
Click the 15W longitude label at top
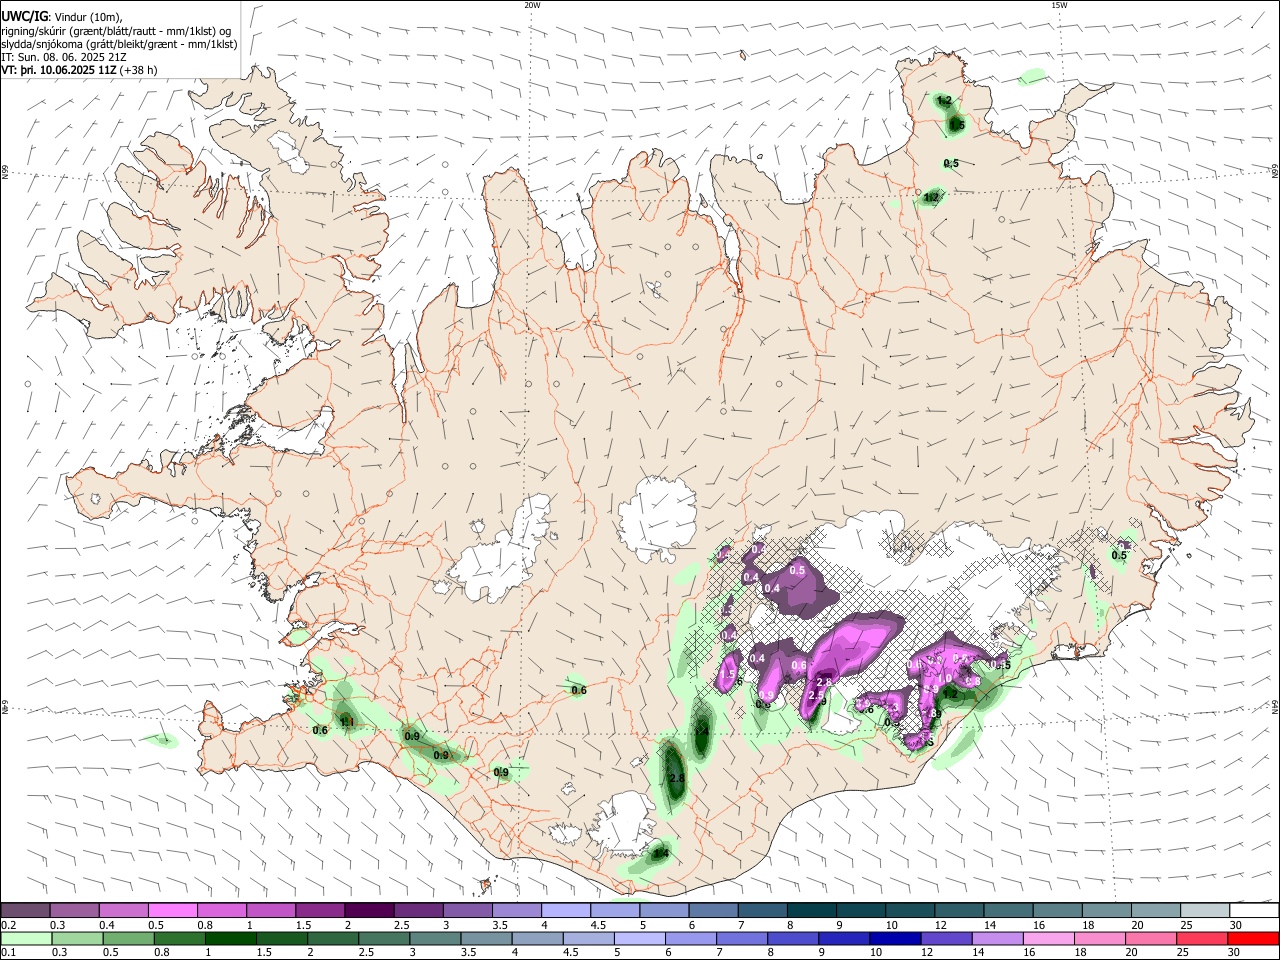point(1059,5)
